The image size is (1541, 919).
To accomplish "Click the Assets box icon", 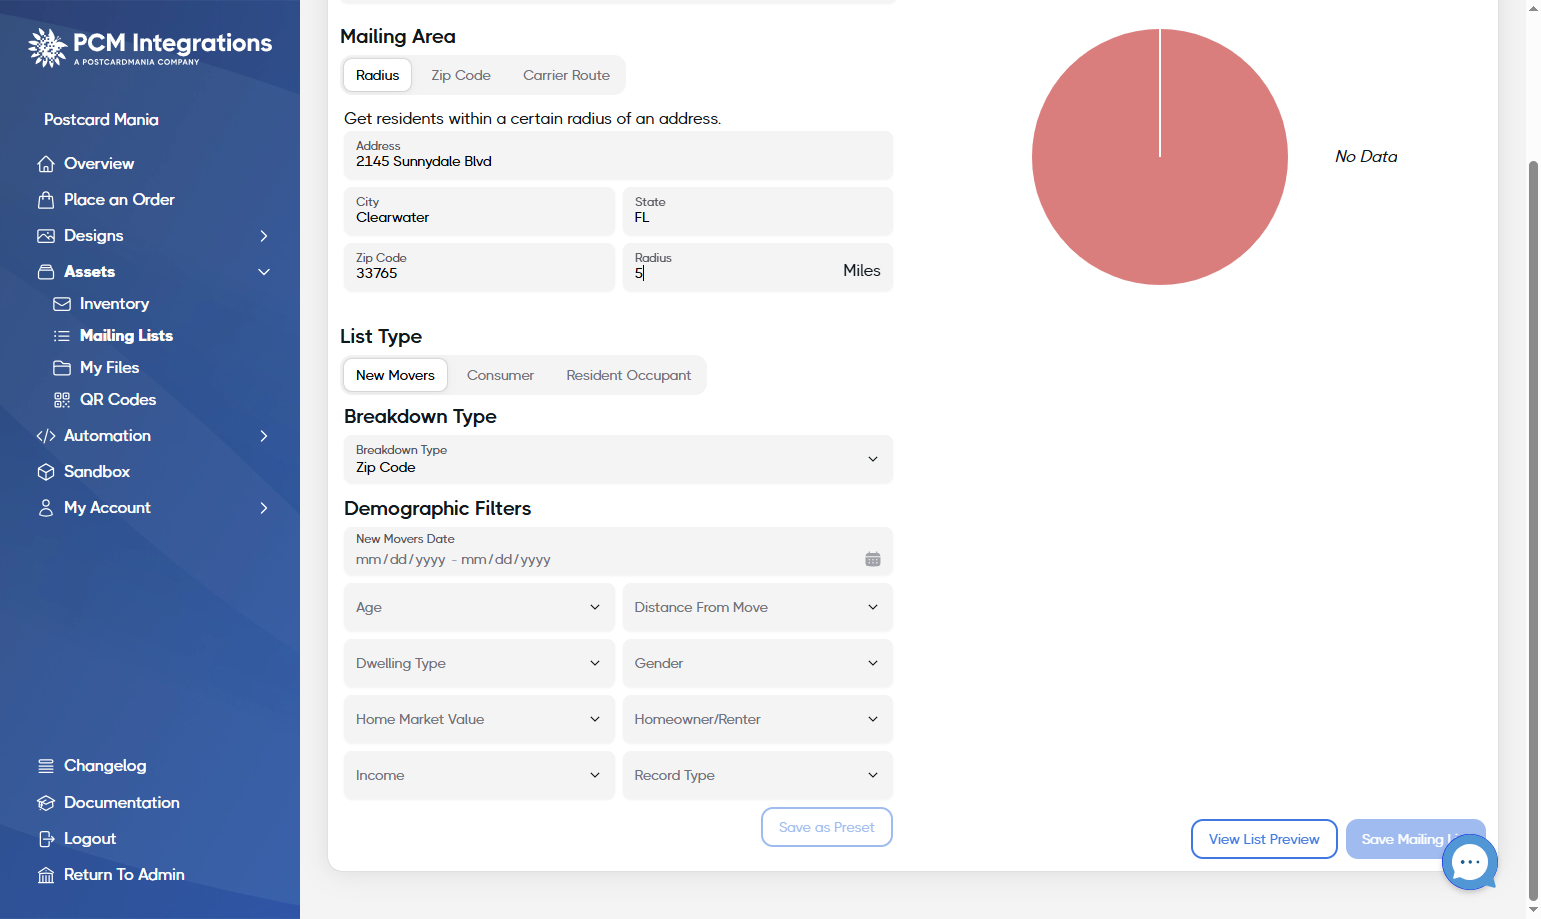I will (46, 272).
